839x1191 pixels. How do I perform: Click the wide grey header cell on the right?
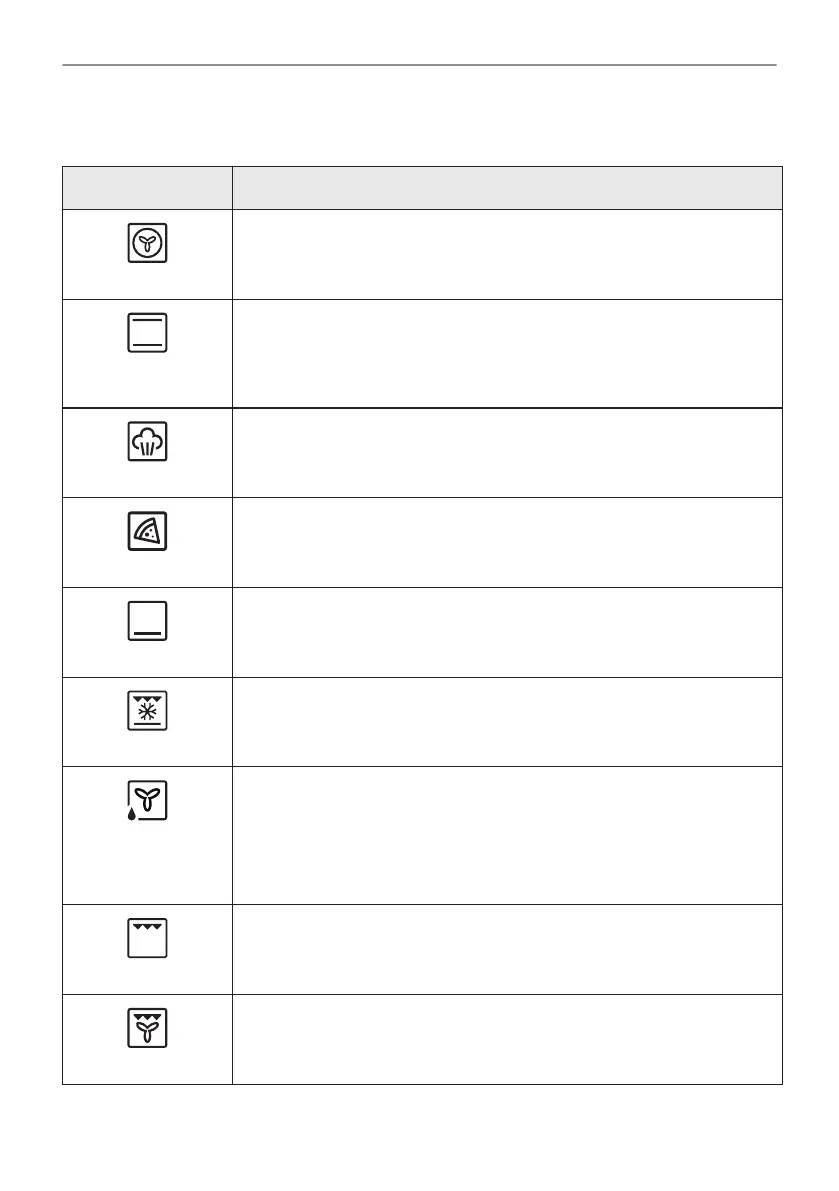coord(507,188)
